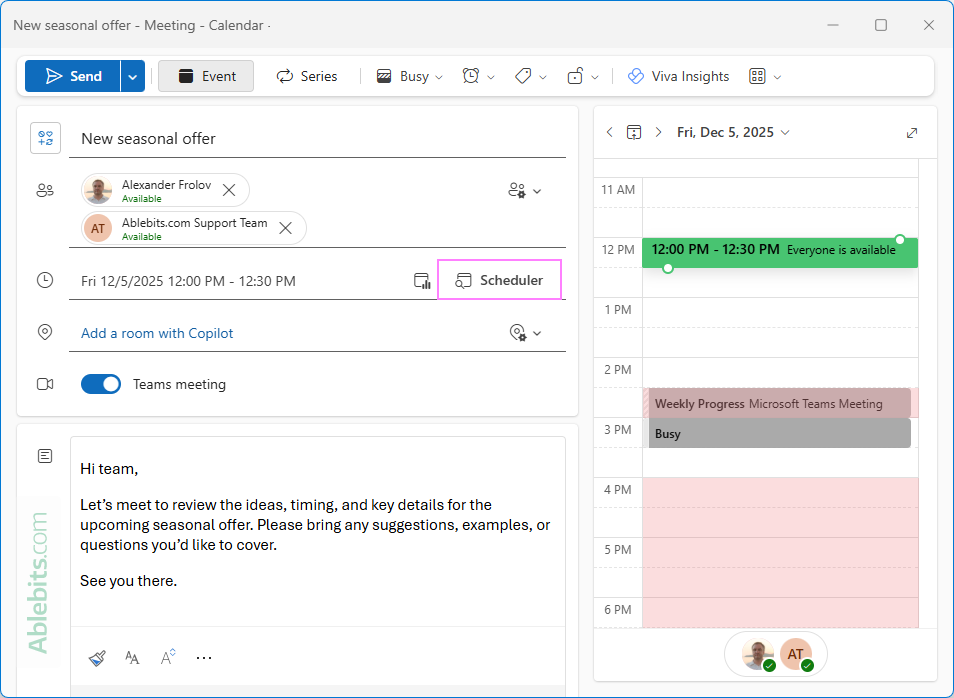Turn off the Teams meeting toggle

click(101, 384)
